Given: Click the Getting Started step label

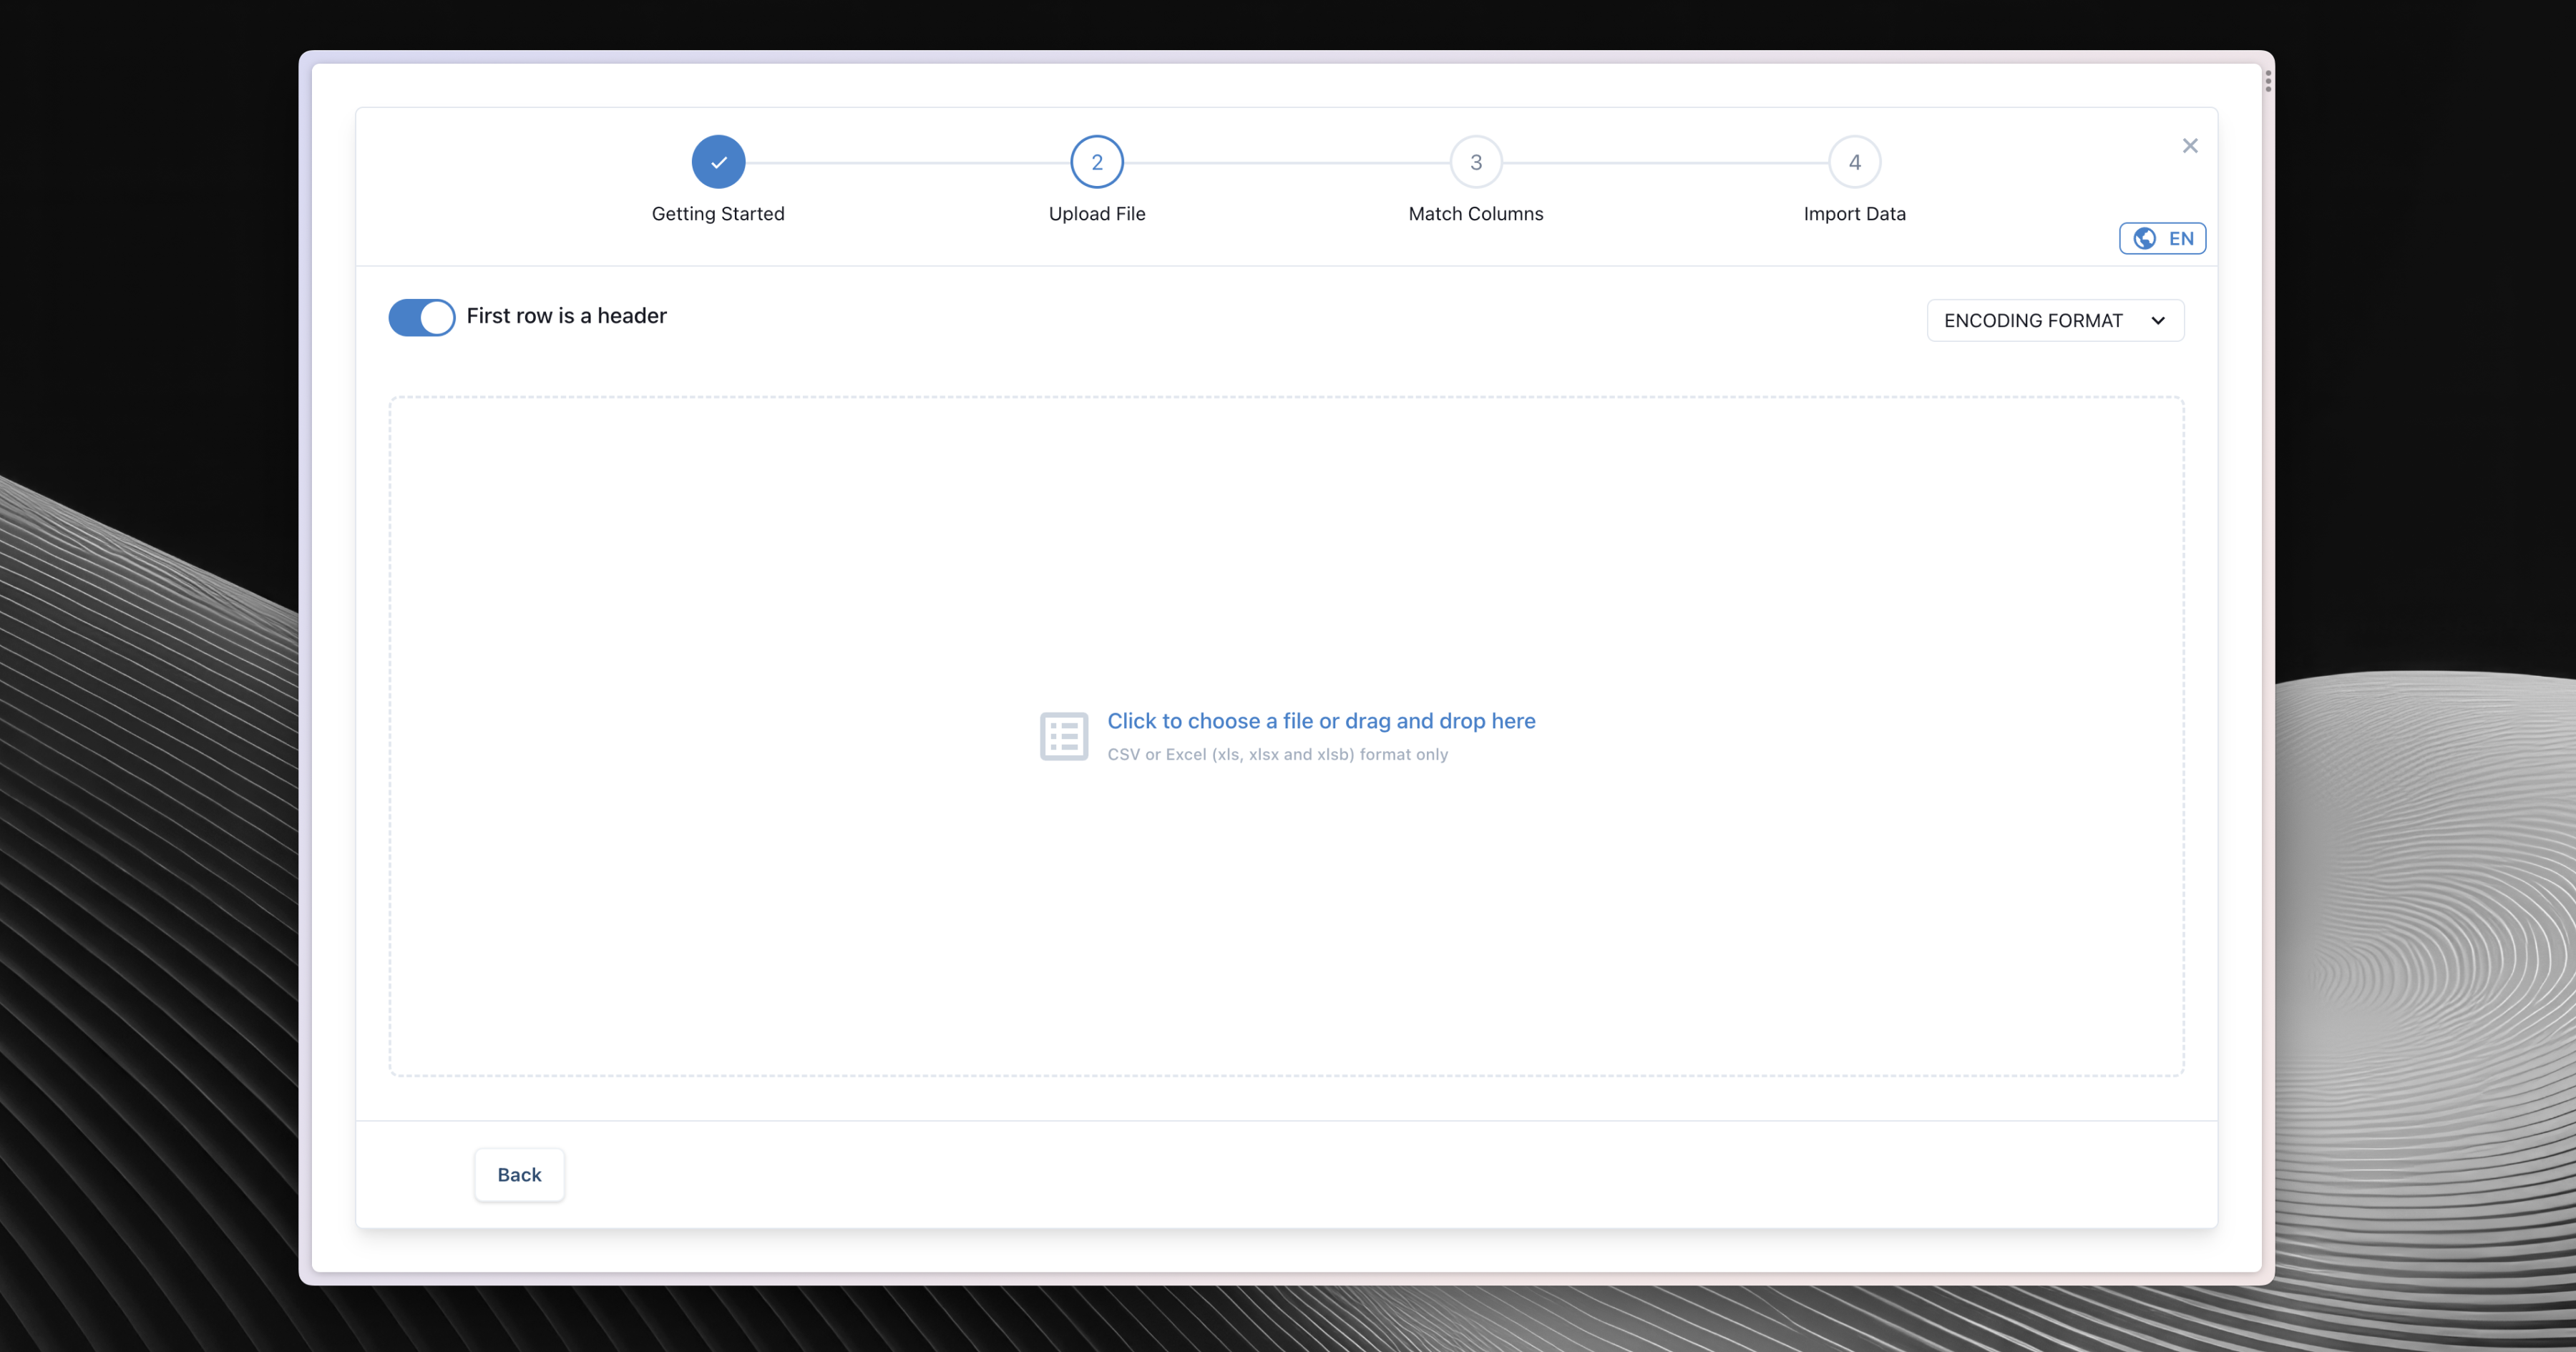Looking at the screenshot, I should click(x=718, y=214).
